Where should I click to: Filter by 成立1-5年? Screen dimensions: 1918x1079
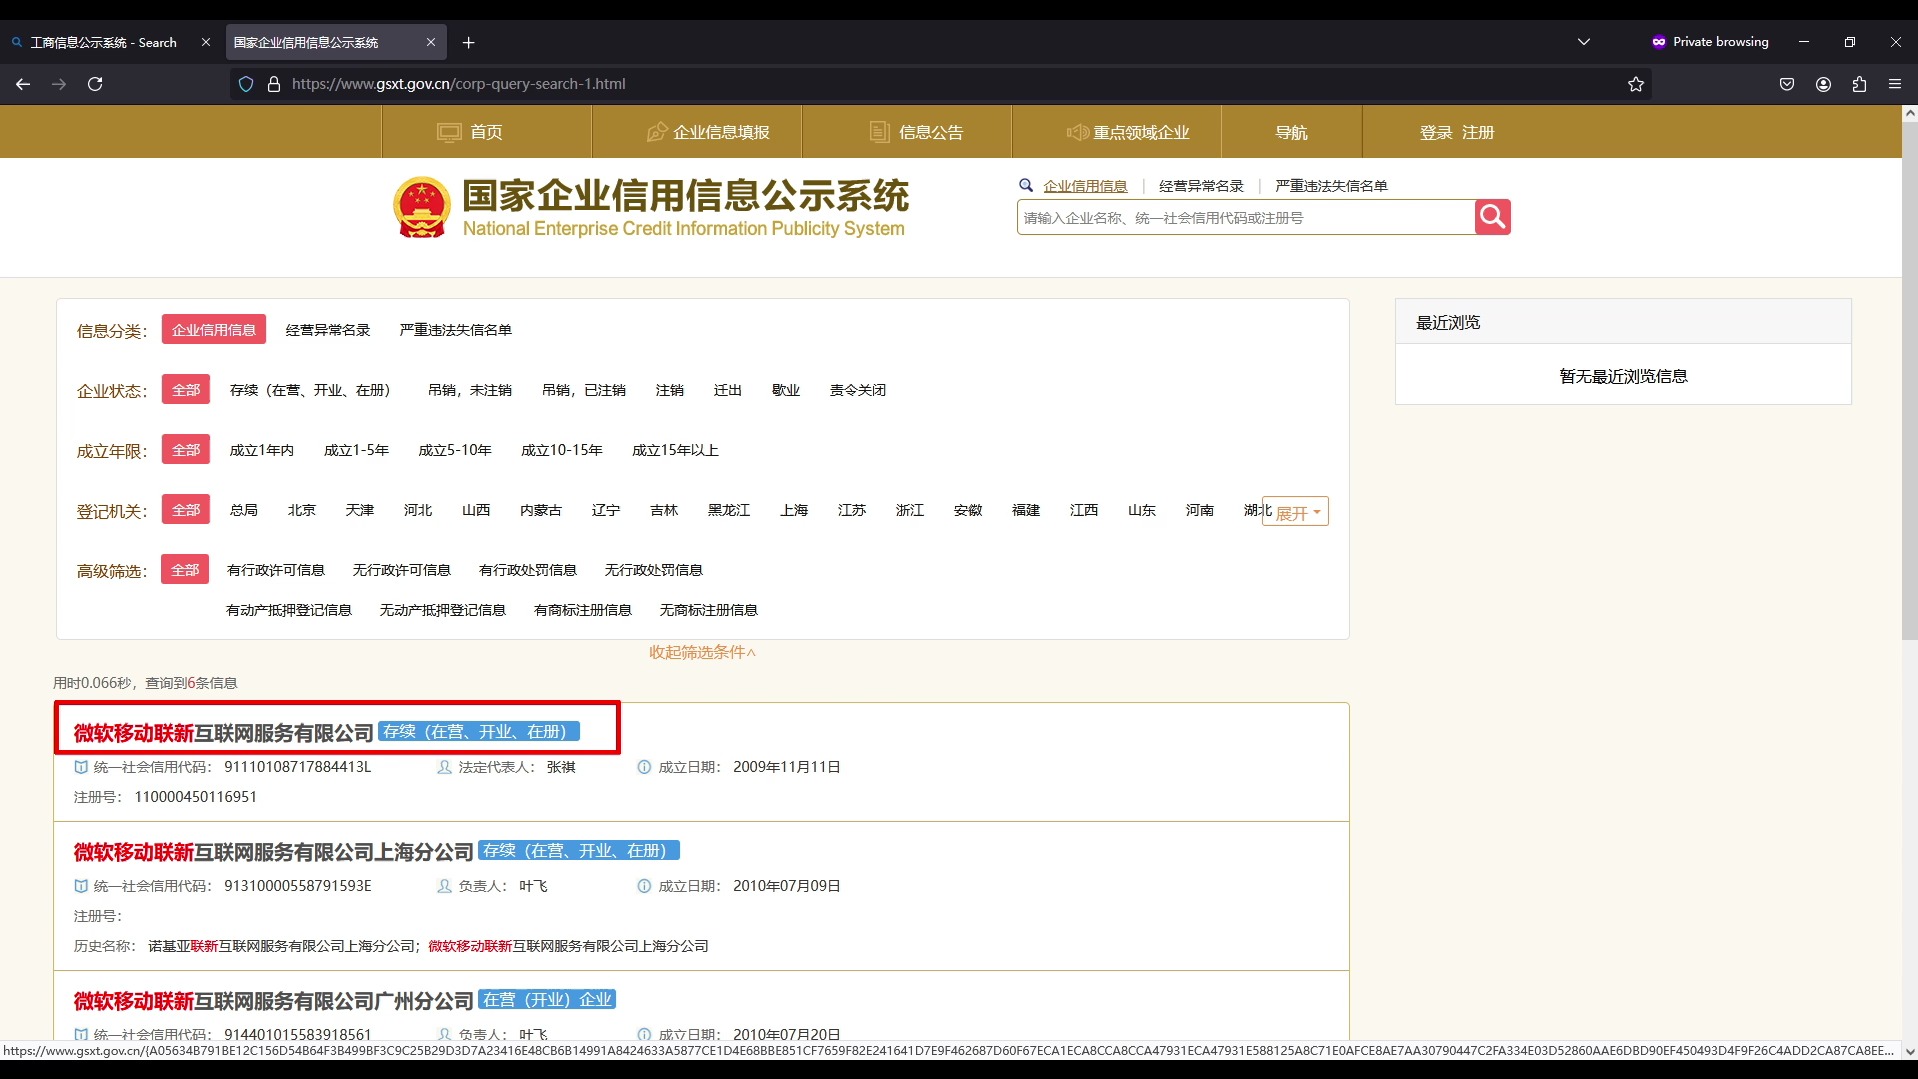pyautogui.click(x=356, y=450)
